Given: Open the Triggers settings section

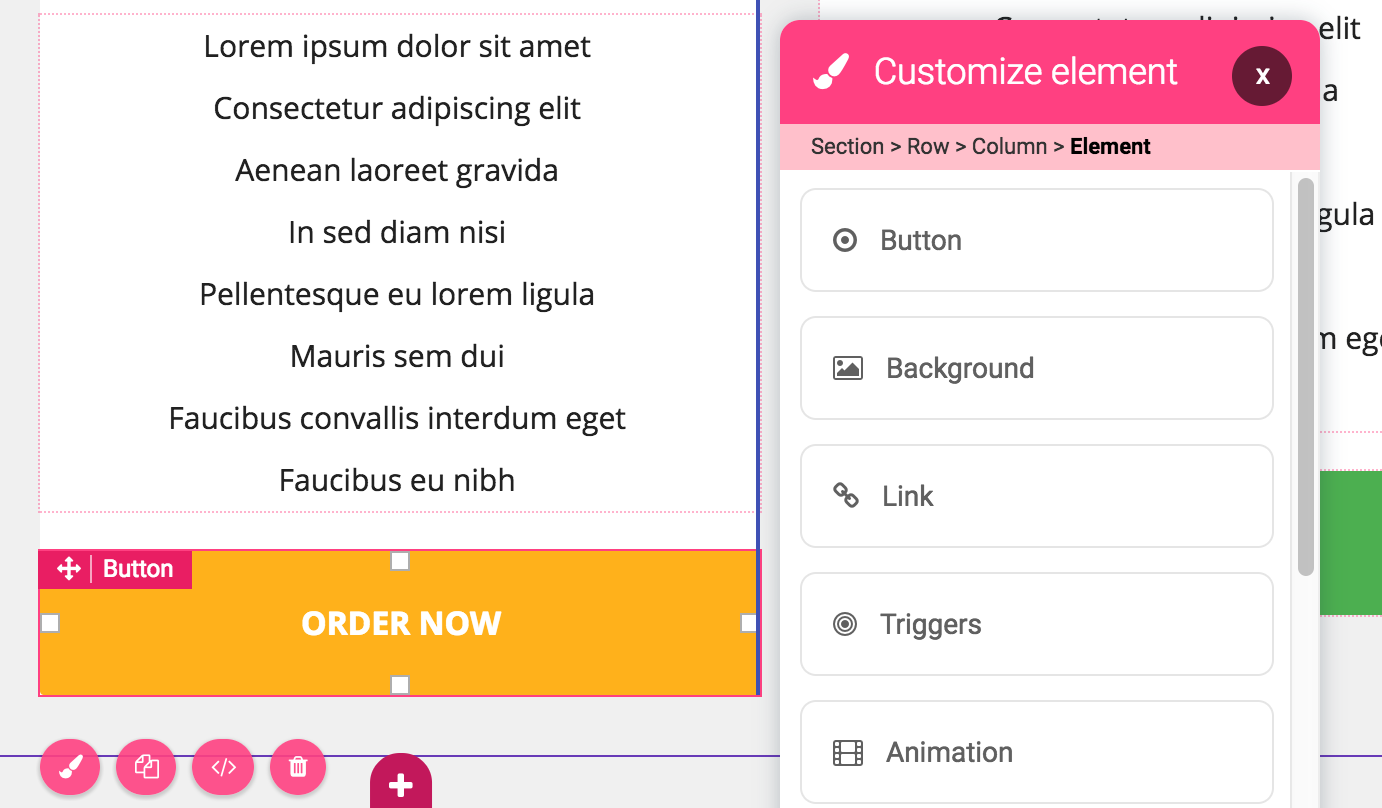Looking at the screenshot, I should click(x=1036, y=624).
